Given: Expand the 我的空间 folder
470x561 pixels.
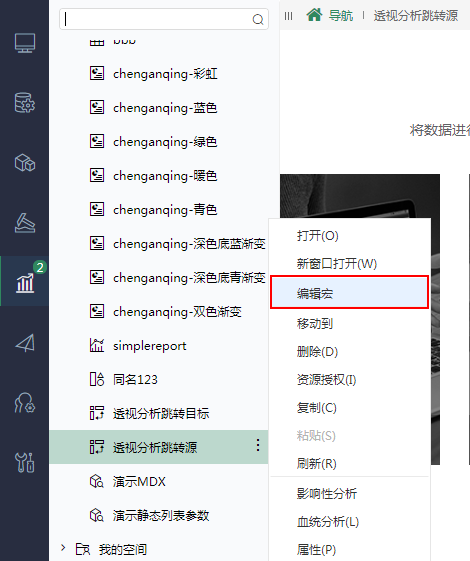Looking at the screenshot, I should (x=63, y=548).
